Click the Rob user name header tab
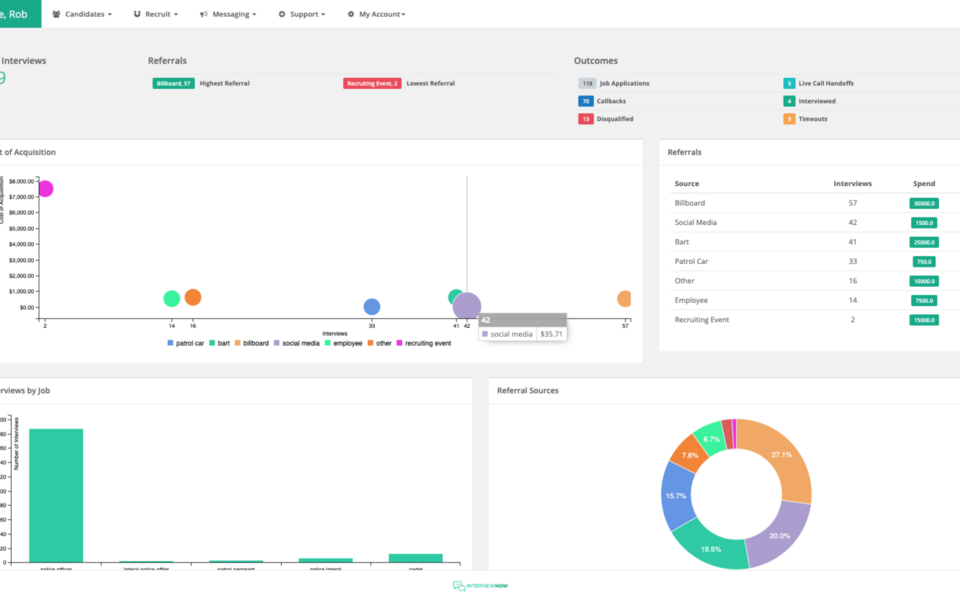The height and width of the screenshot is (600, 960). 20,13
